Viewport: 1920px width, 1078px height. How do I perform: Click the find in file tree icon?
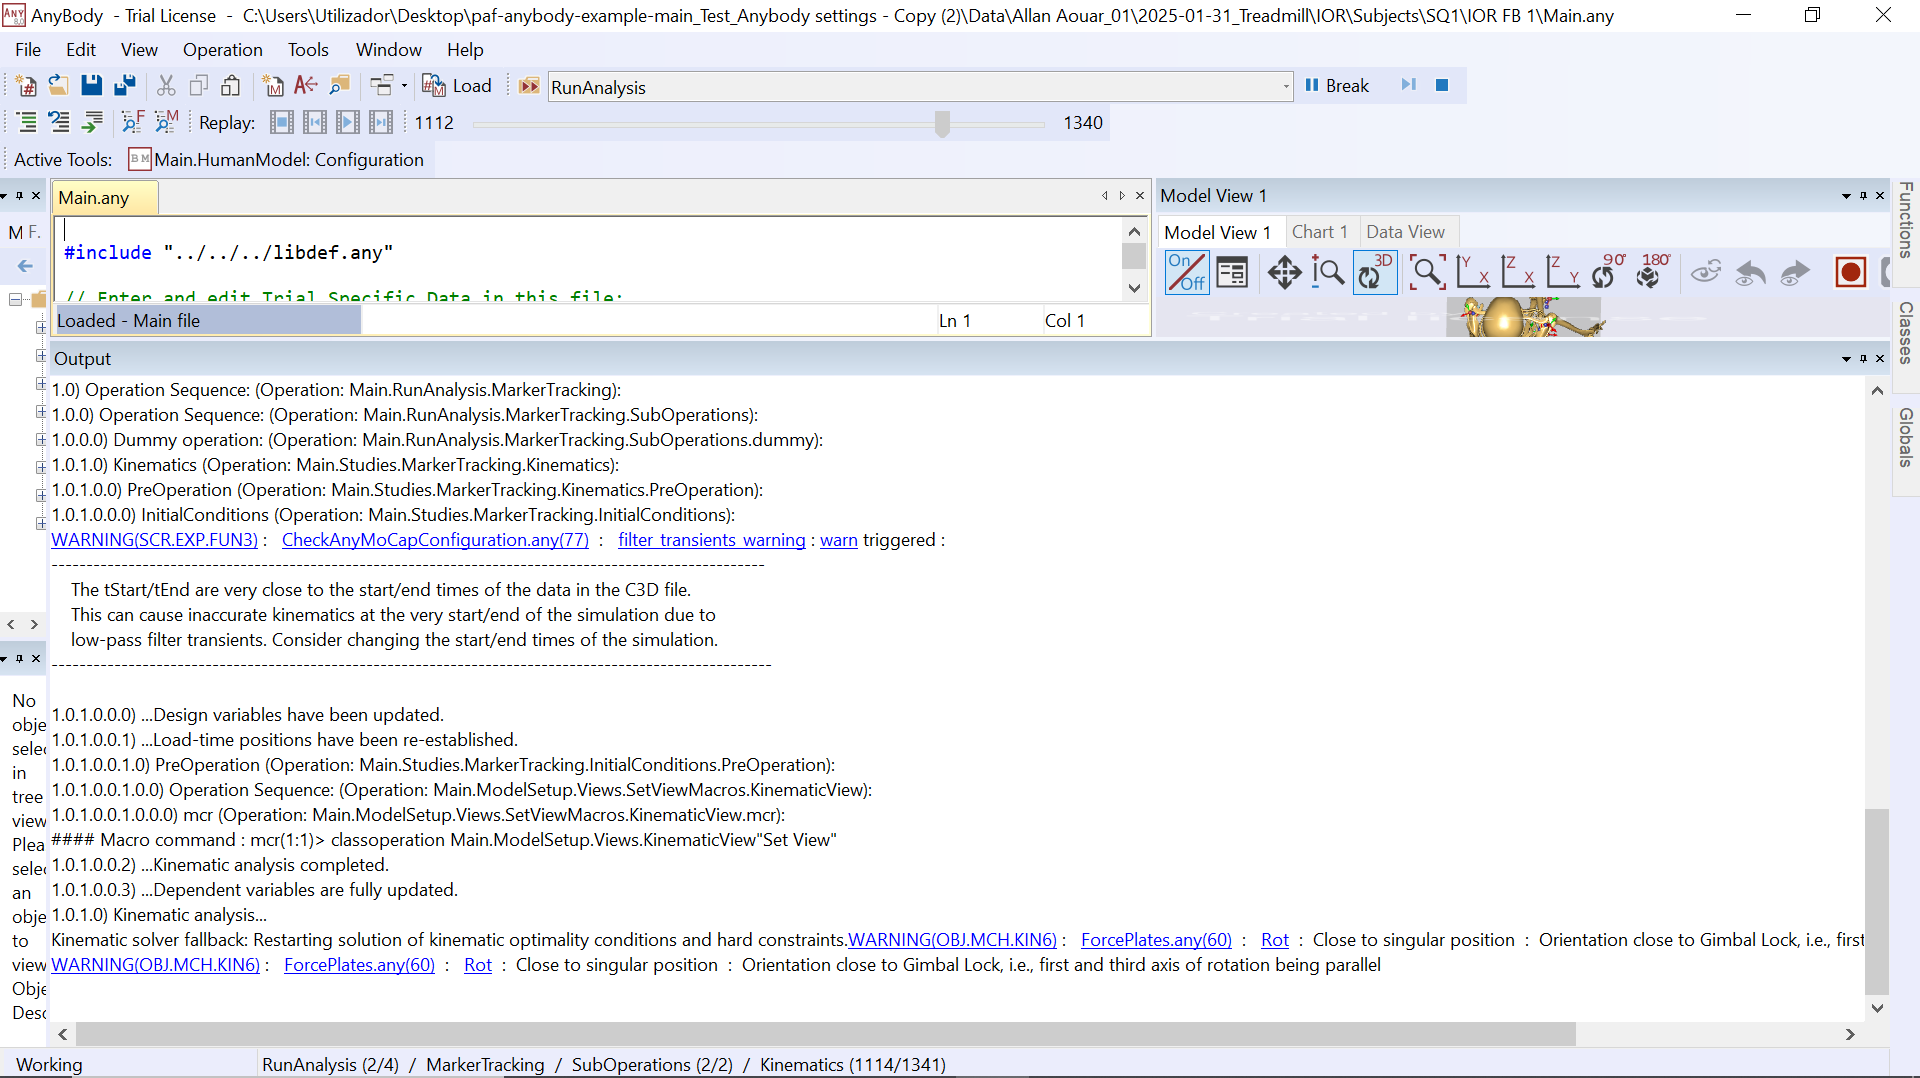coord(132,122)
